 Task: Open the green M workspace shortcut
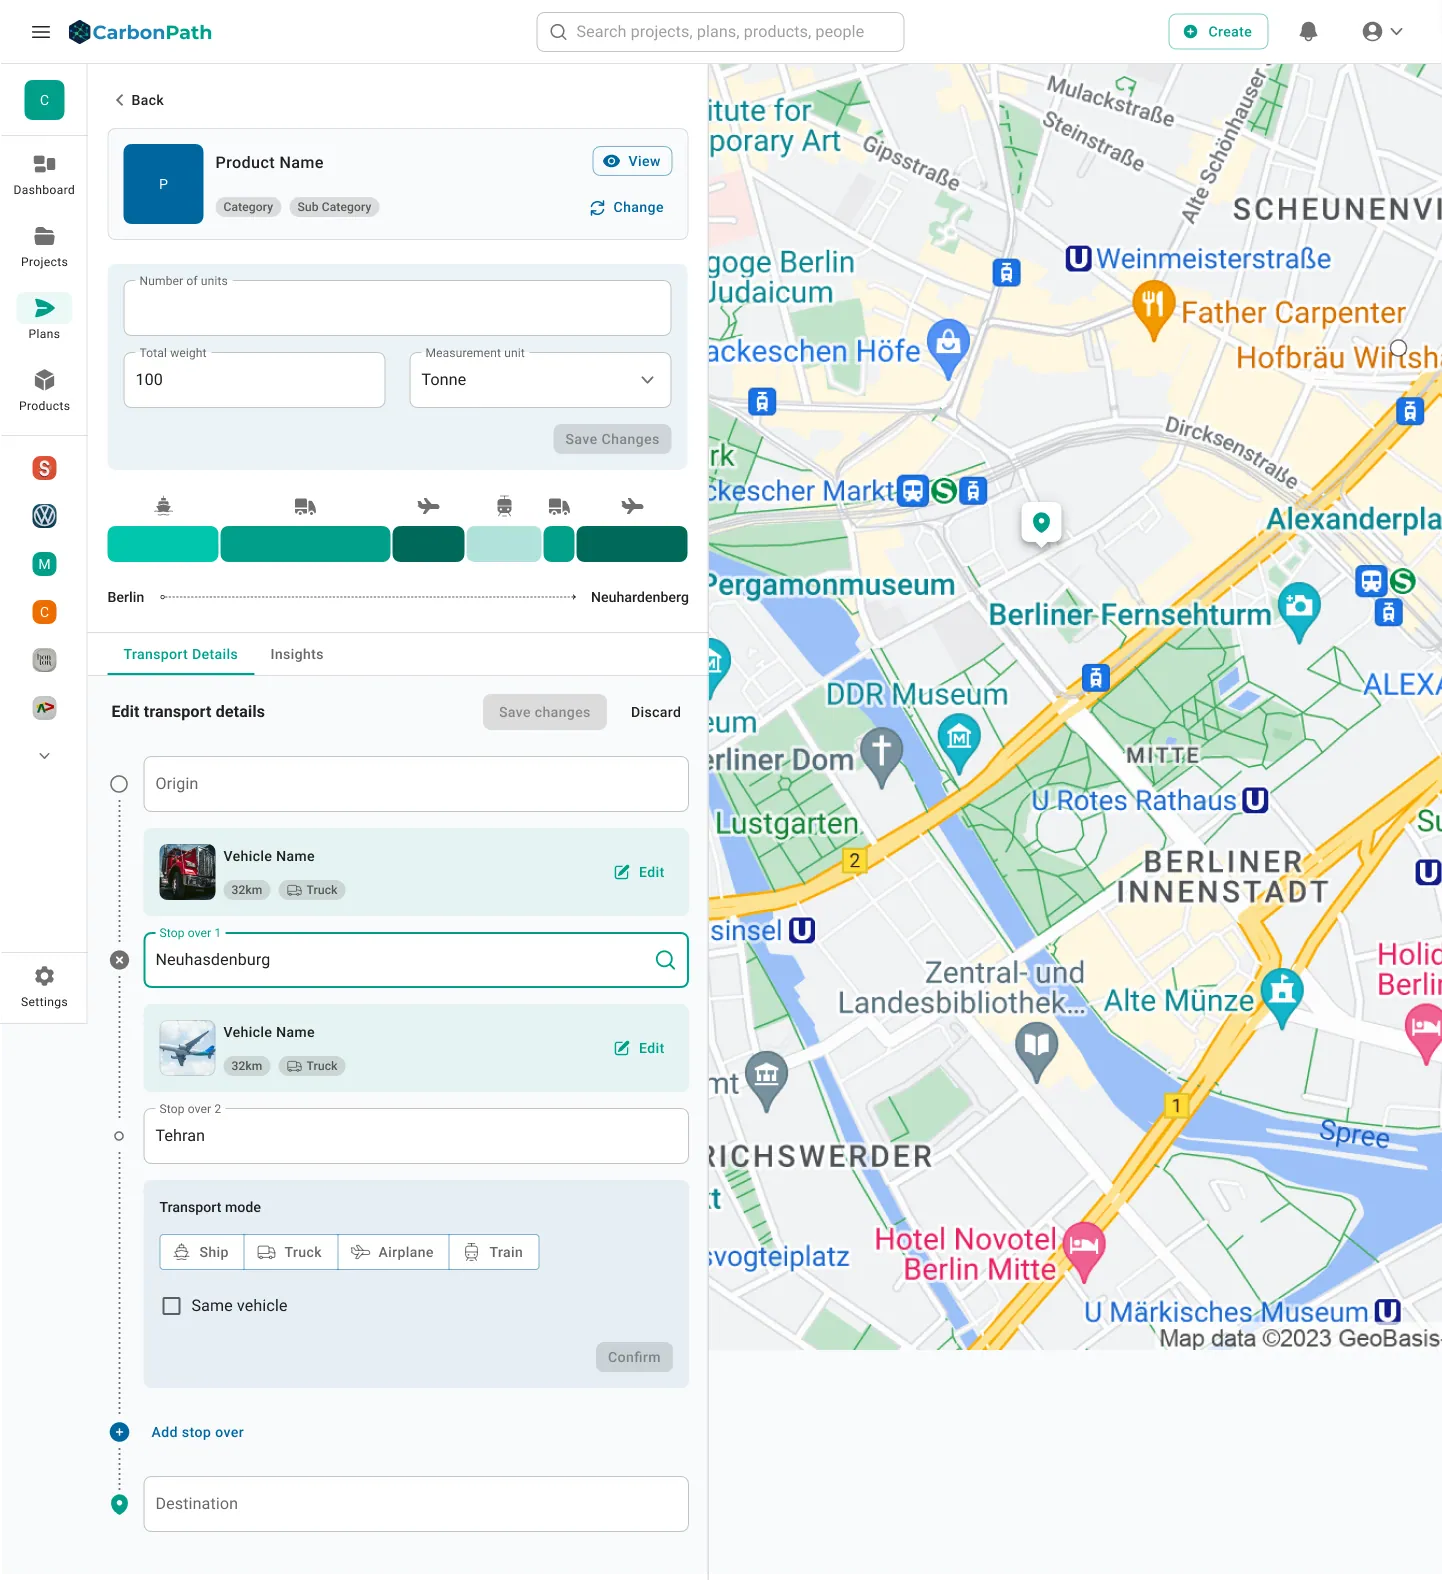point(44,564)
